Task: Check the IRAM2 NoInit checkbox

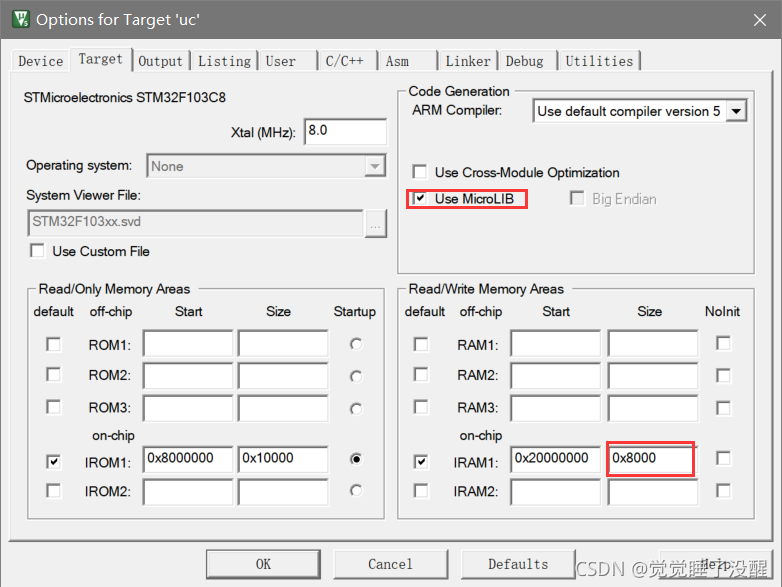Action: point(723,491)
